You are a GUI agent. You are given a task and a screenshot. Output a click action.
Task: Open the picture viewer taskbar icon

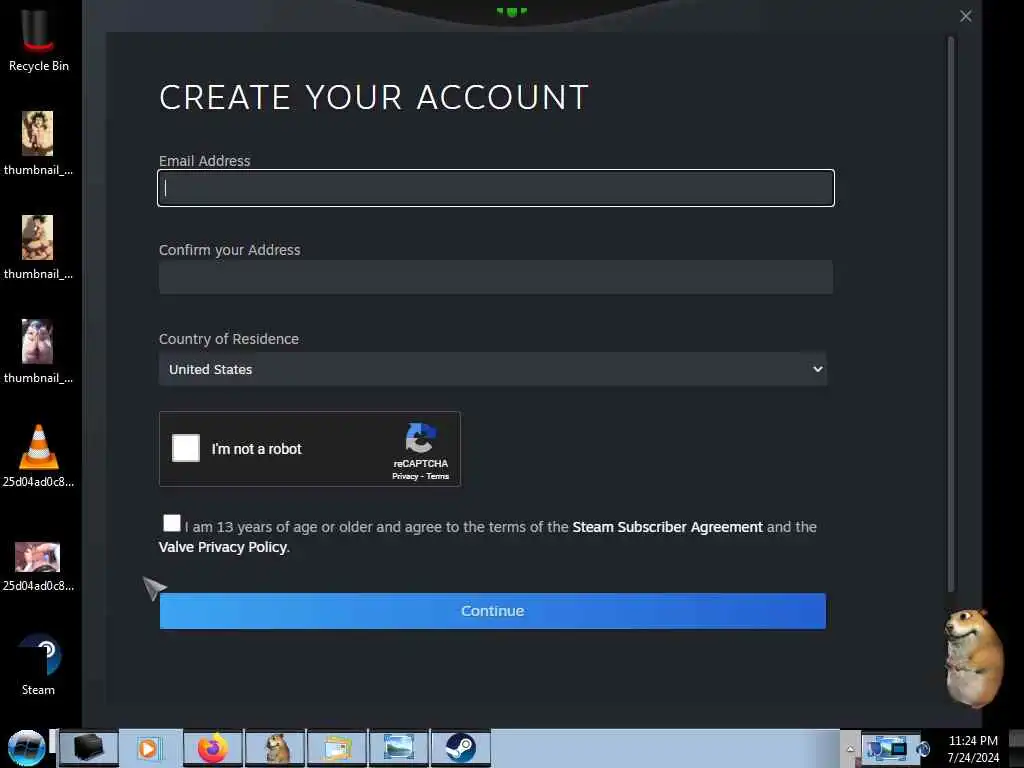(399, 748)
